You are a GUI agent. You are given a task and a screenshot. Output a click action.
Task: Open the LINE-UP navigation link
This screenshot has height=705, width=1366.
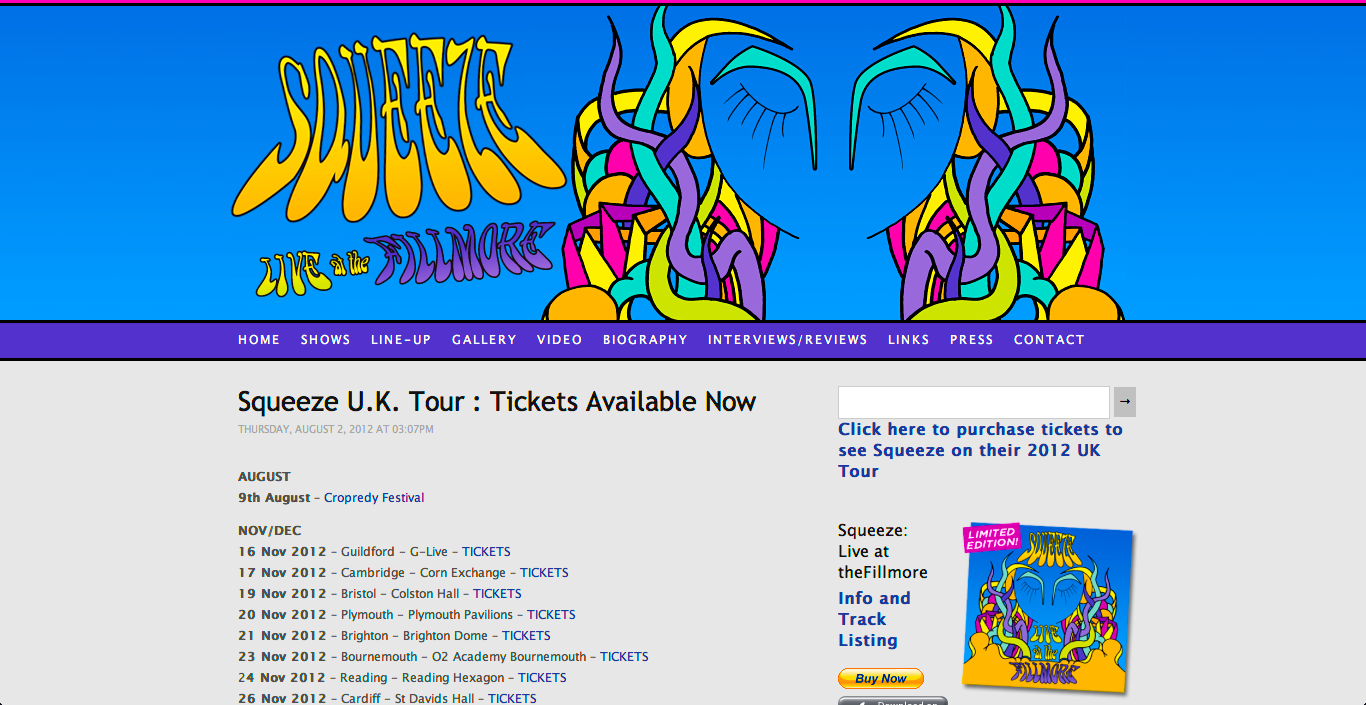click(401, 340)
